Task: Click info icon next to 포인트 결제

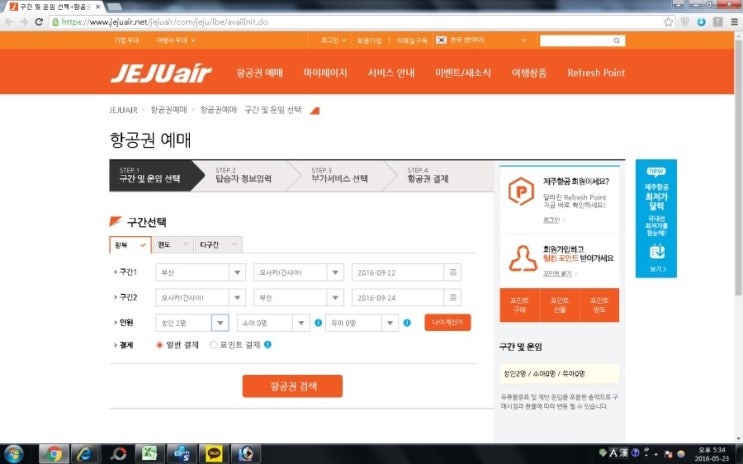Action: coord(268,345)
